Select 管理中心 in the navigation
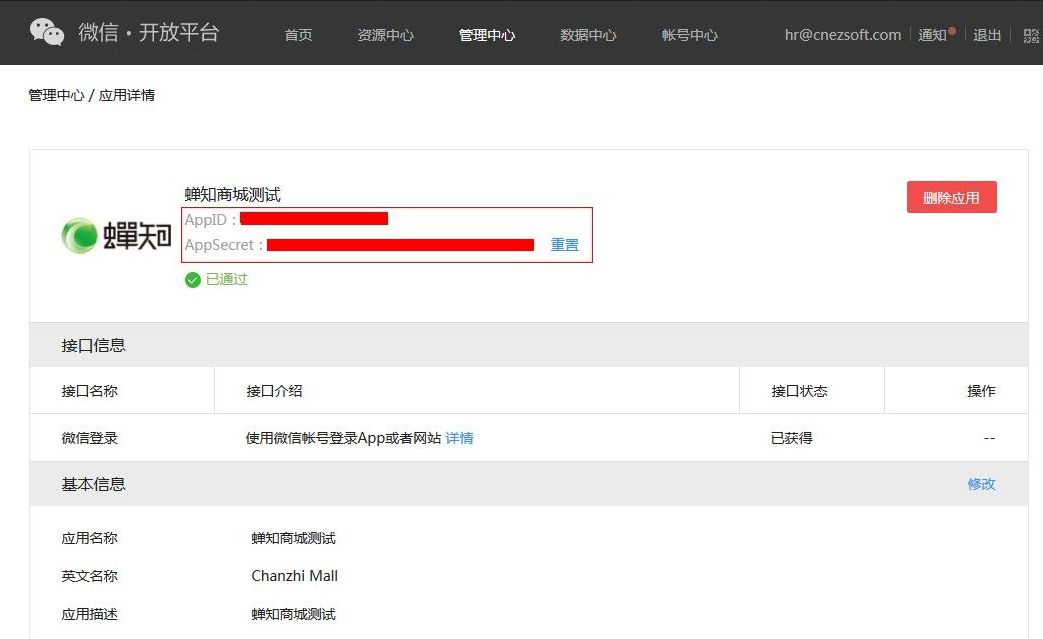This screenshot has height=639, width=1043. click(487, 35)
